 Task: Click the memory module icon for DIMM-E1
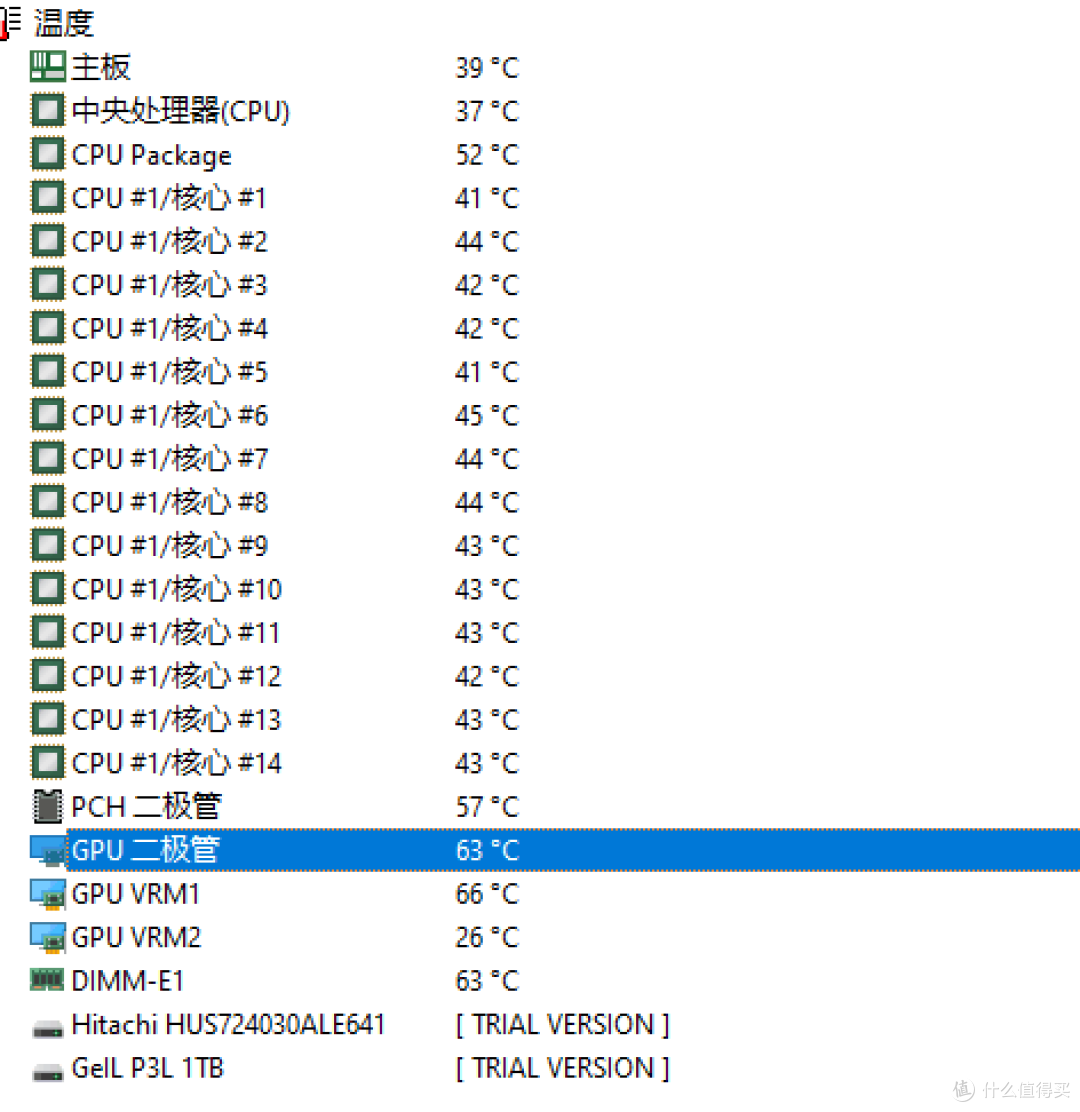pos(48,980)
